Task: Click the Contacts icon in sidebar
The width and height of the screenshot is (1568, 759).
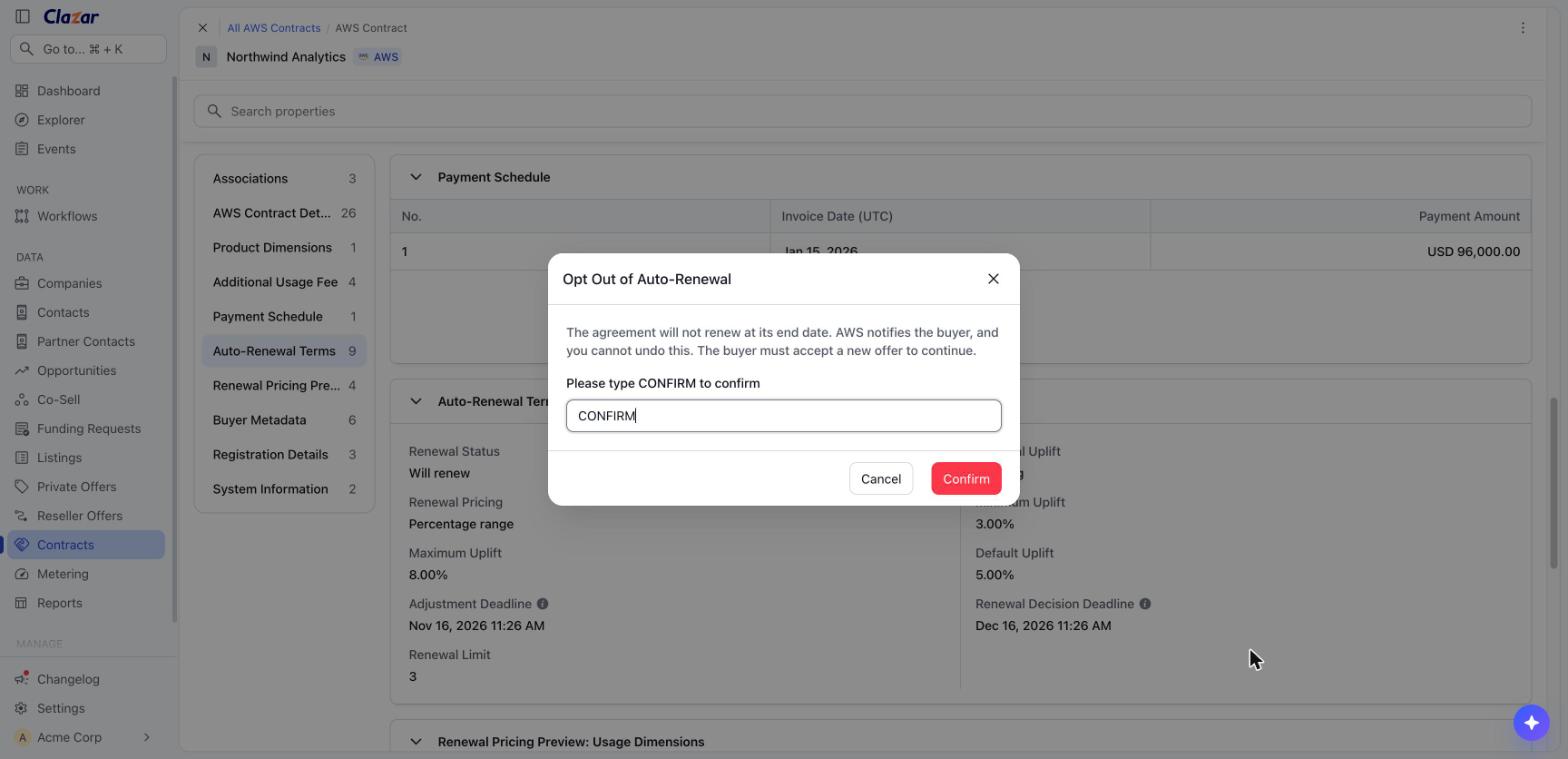Action: (22, 312)
